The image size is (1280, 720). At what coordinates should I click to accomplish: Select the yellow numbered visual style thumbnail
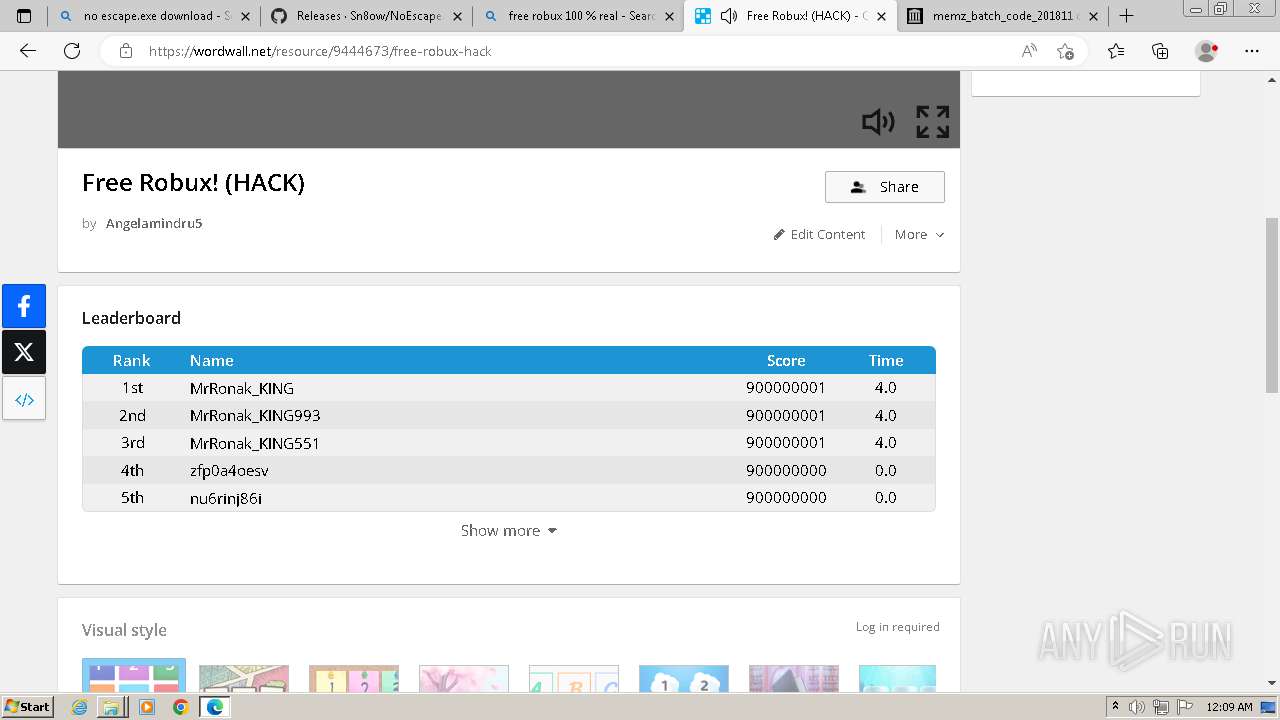354,677
